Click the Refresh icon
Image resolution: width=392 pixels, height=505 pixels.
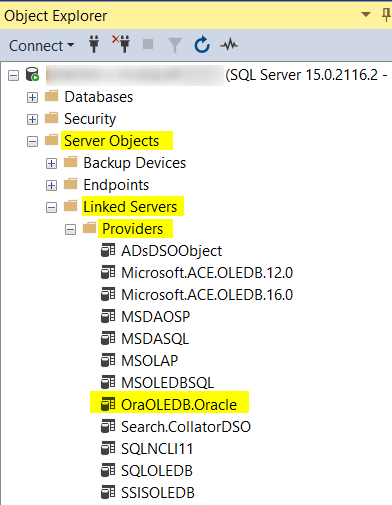coord(202,45)
